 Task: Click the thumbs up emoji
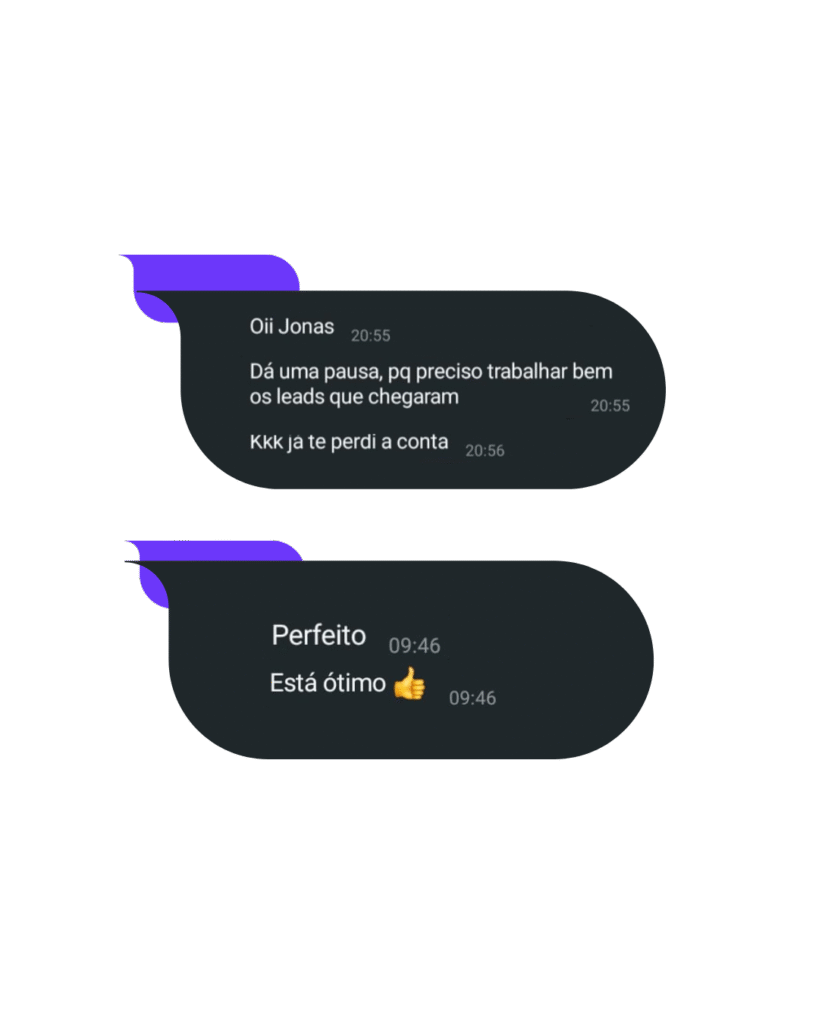pos(410,683)
